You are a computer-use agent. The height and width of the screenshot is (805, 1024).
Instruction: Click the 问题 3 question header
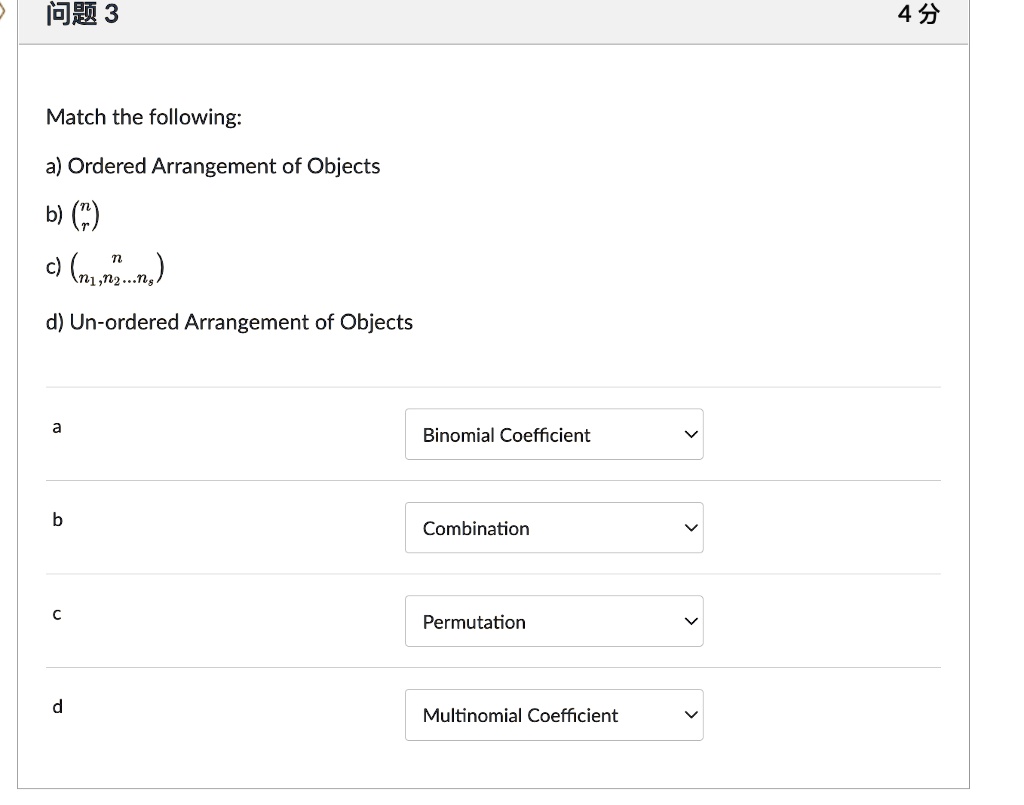pyautogui.click(x=82, y=15)
